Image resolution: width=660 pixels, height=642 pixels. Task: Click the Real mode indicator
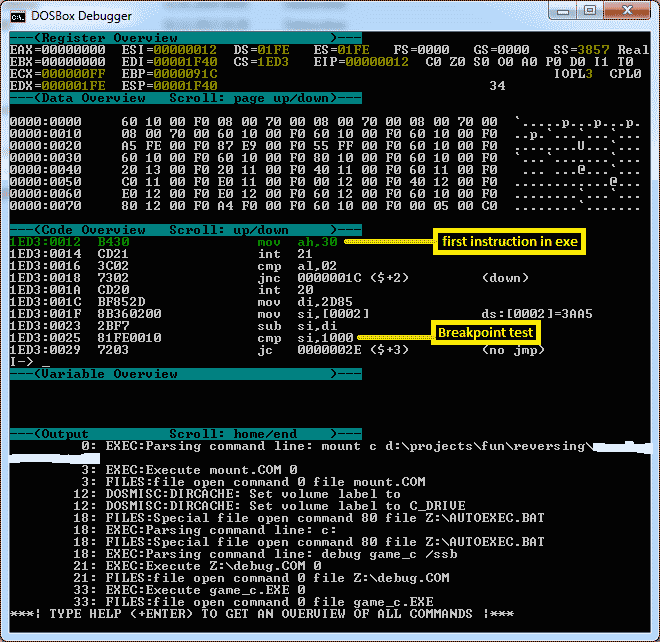[x=633, y=50]
